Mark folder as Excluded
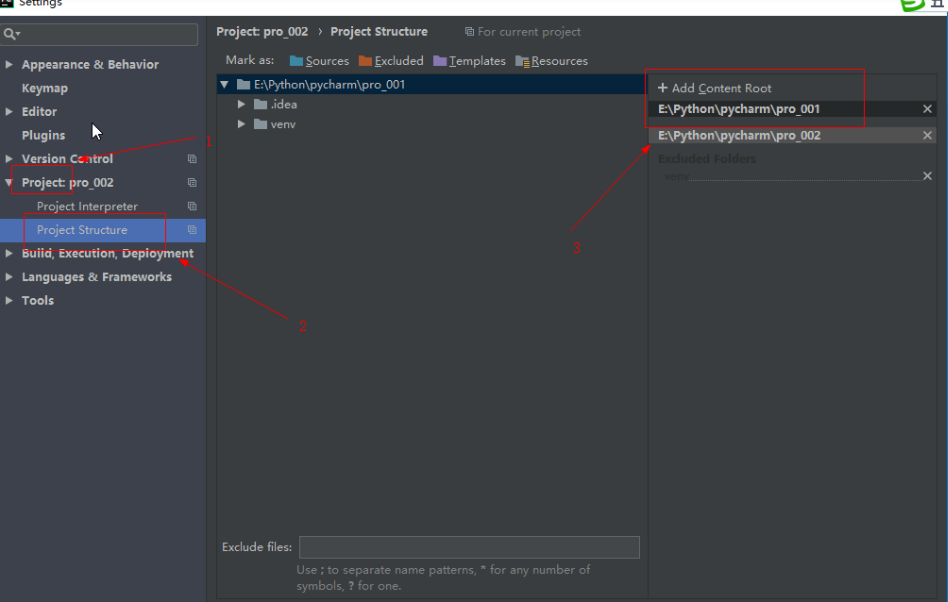This screenshot has width=948, height=602. 391,61
